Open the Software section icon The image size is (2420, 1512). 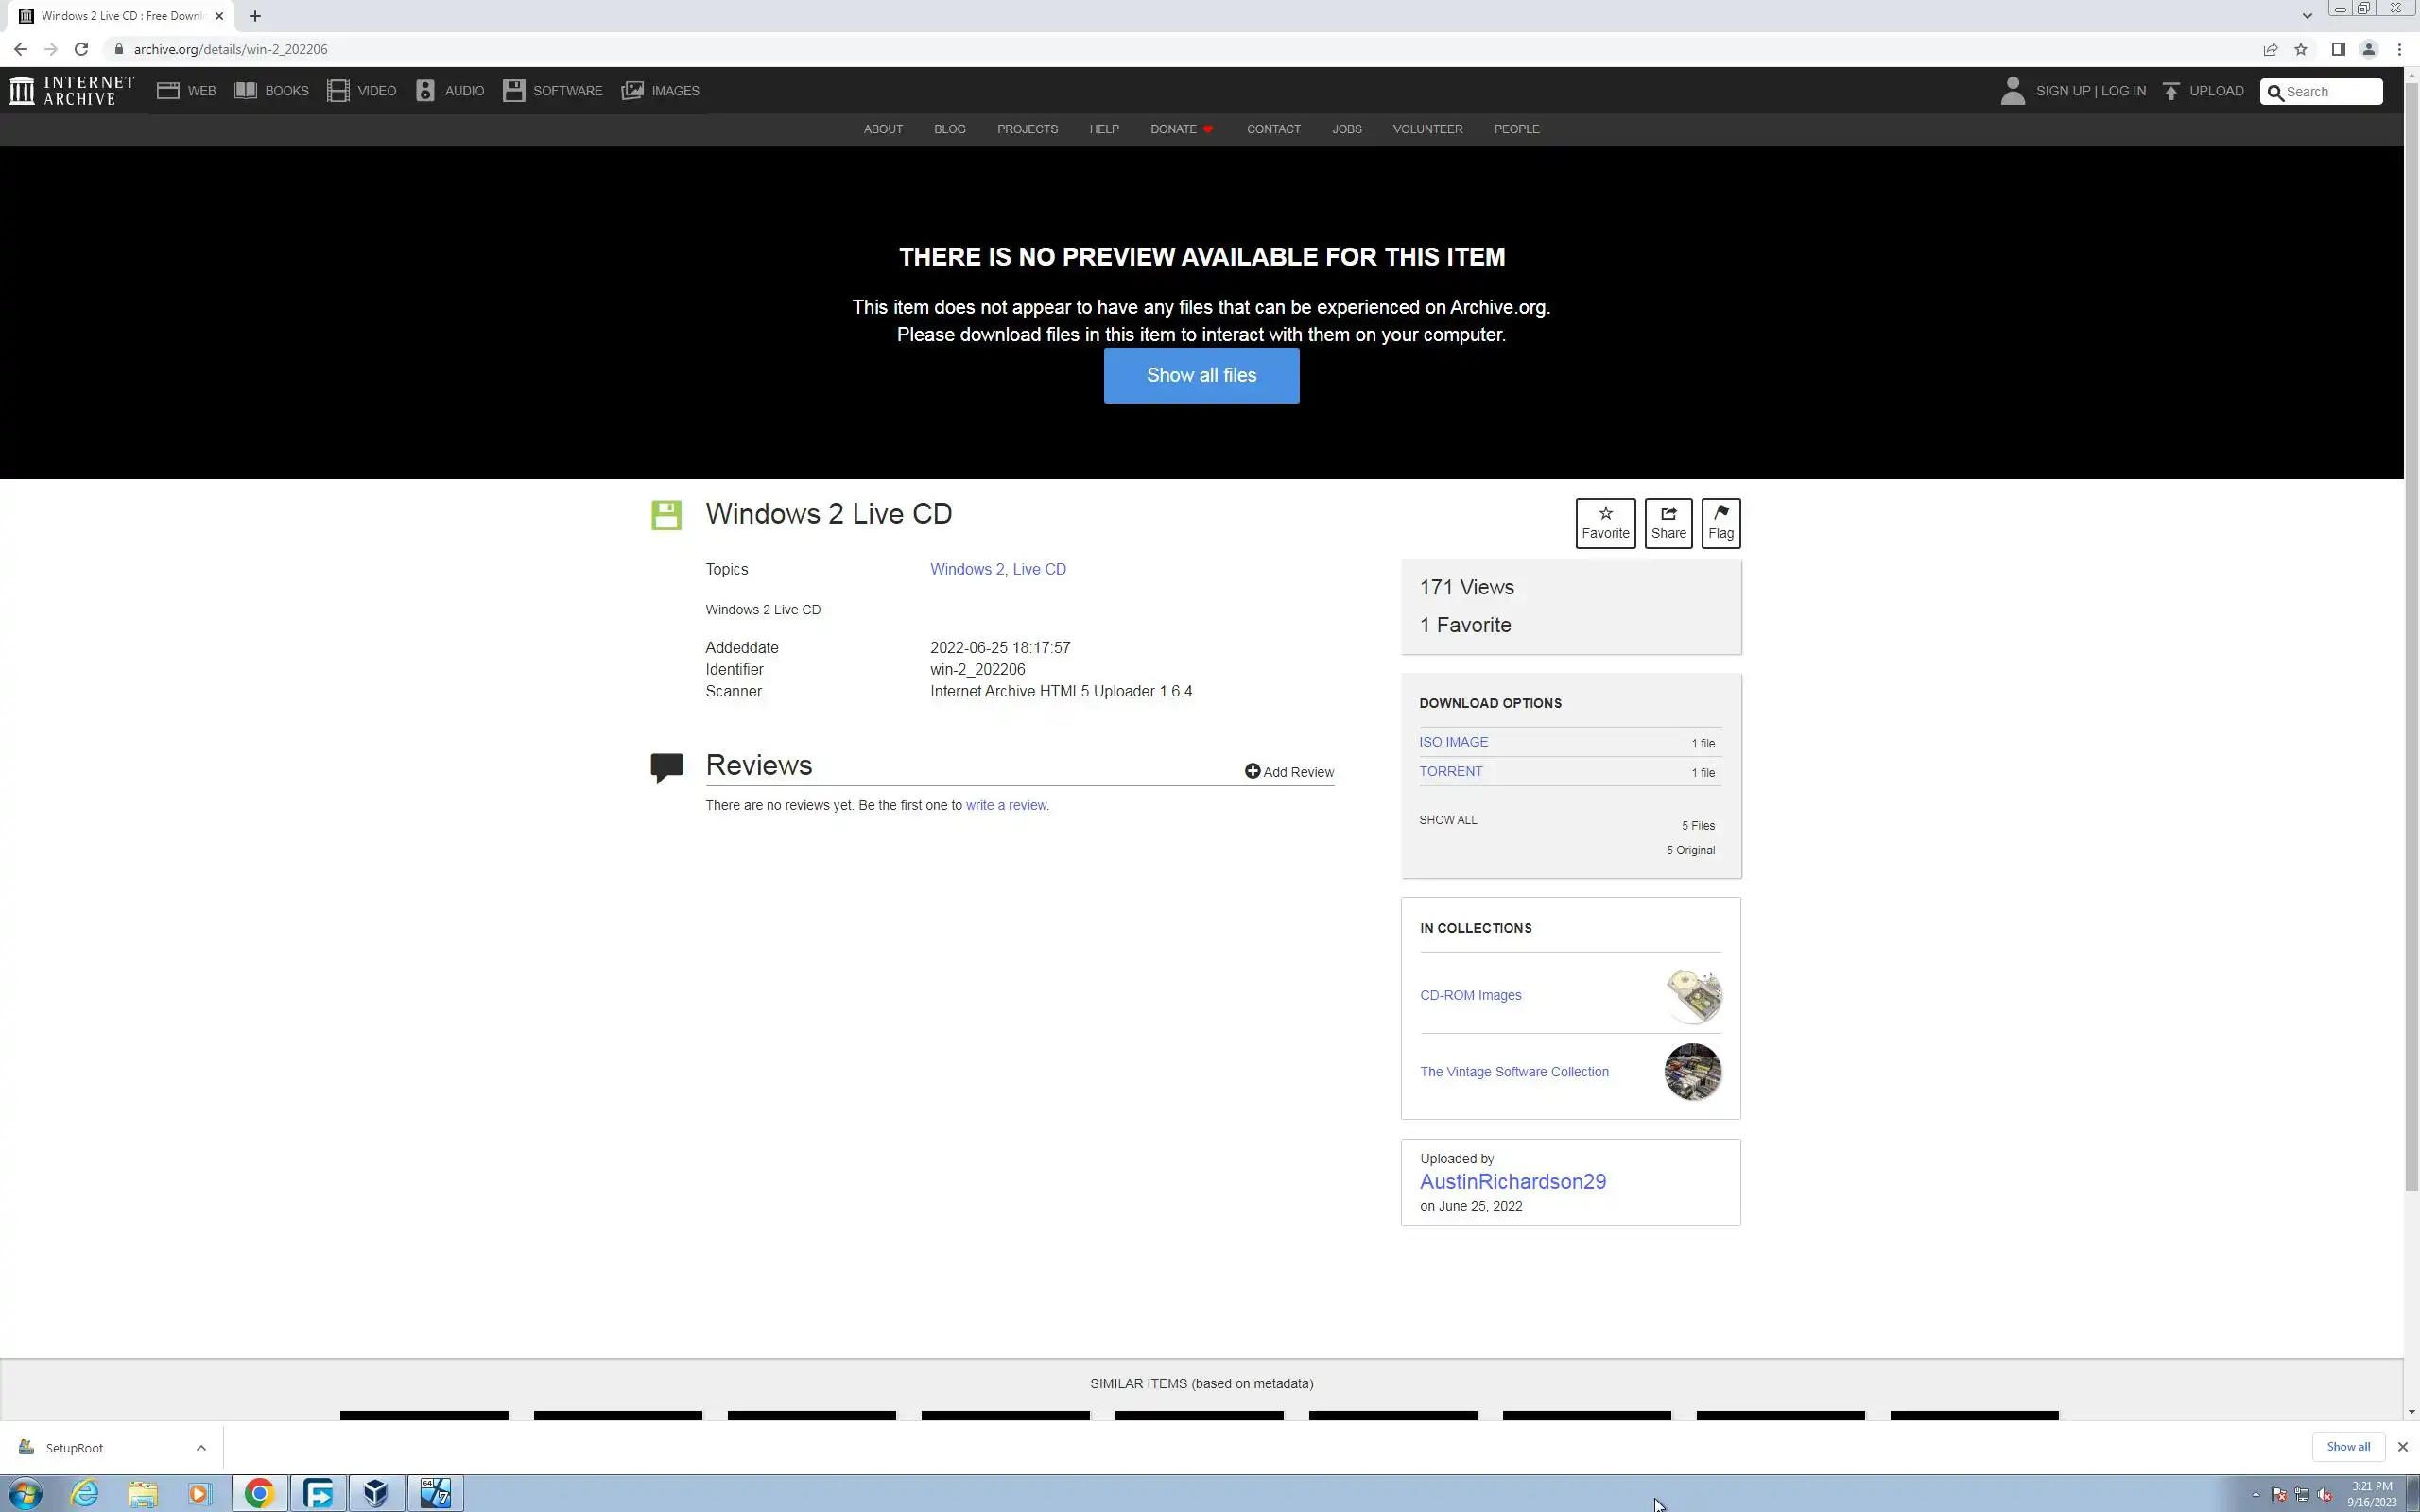pyautogui.click(x=514, y=91)
